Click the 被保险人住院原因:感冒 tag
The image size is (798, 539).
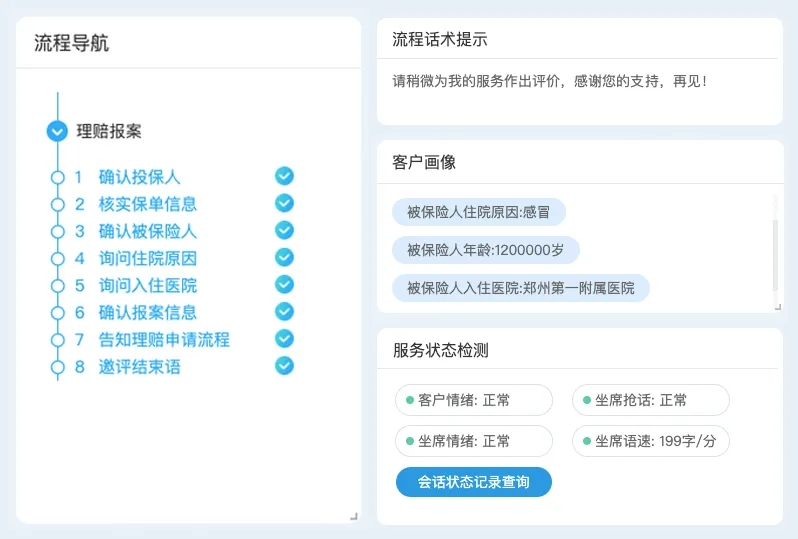pyautogui.click(x=479, y=212)
